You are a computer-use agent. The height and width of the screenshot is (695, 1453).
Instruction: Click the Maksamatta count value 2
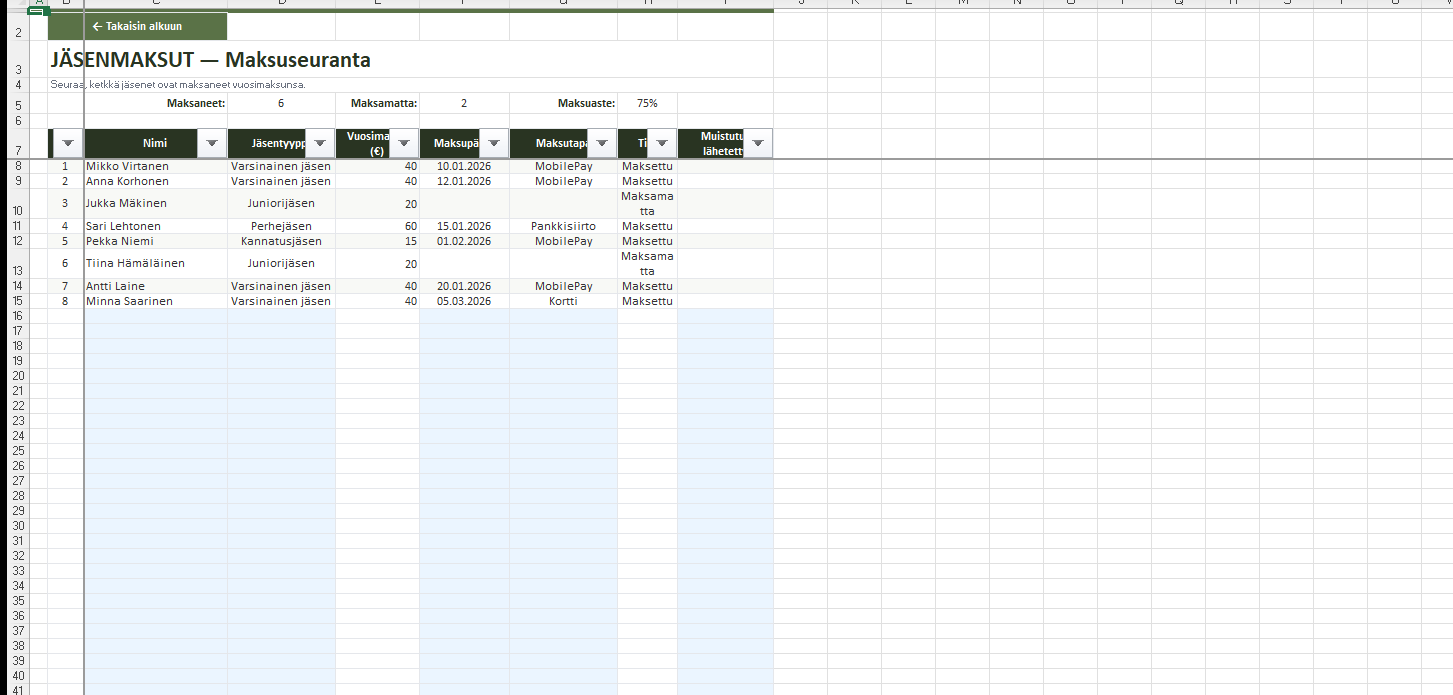(464, 103)
